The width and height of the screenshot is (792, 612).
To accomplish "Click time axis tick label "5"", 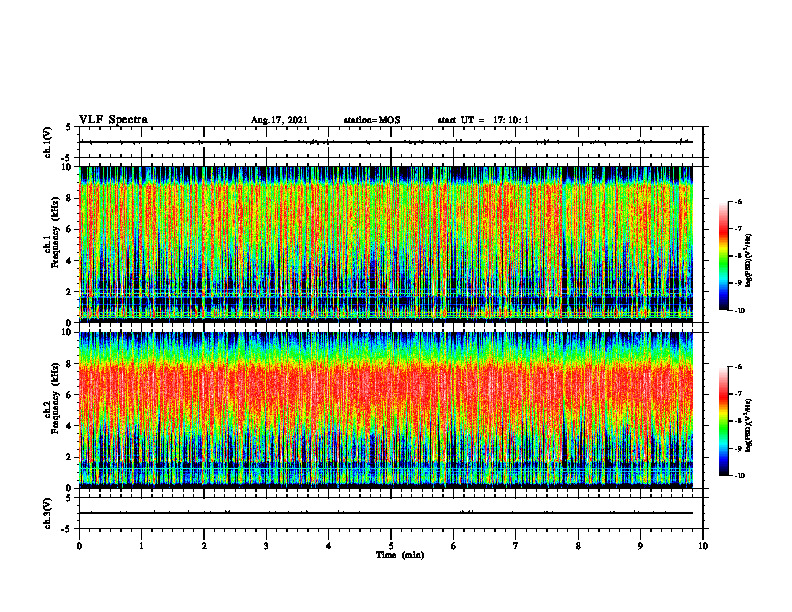I will [x=391, y=546].
